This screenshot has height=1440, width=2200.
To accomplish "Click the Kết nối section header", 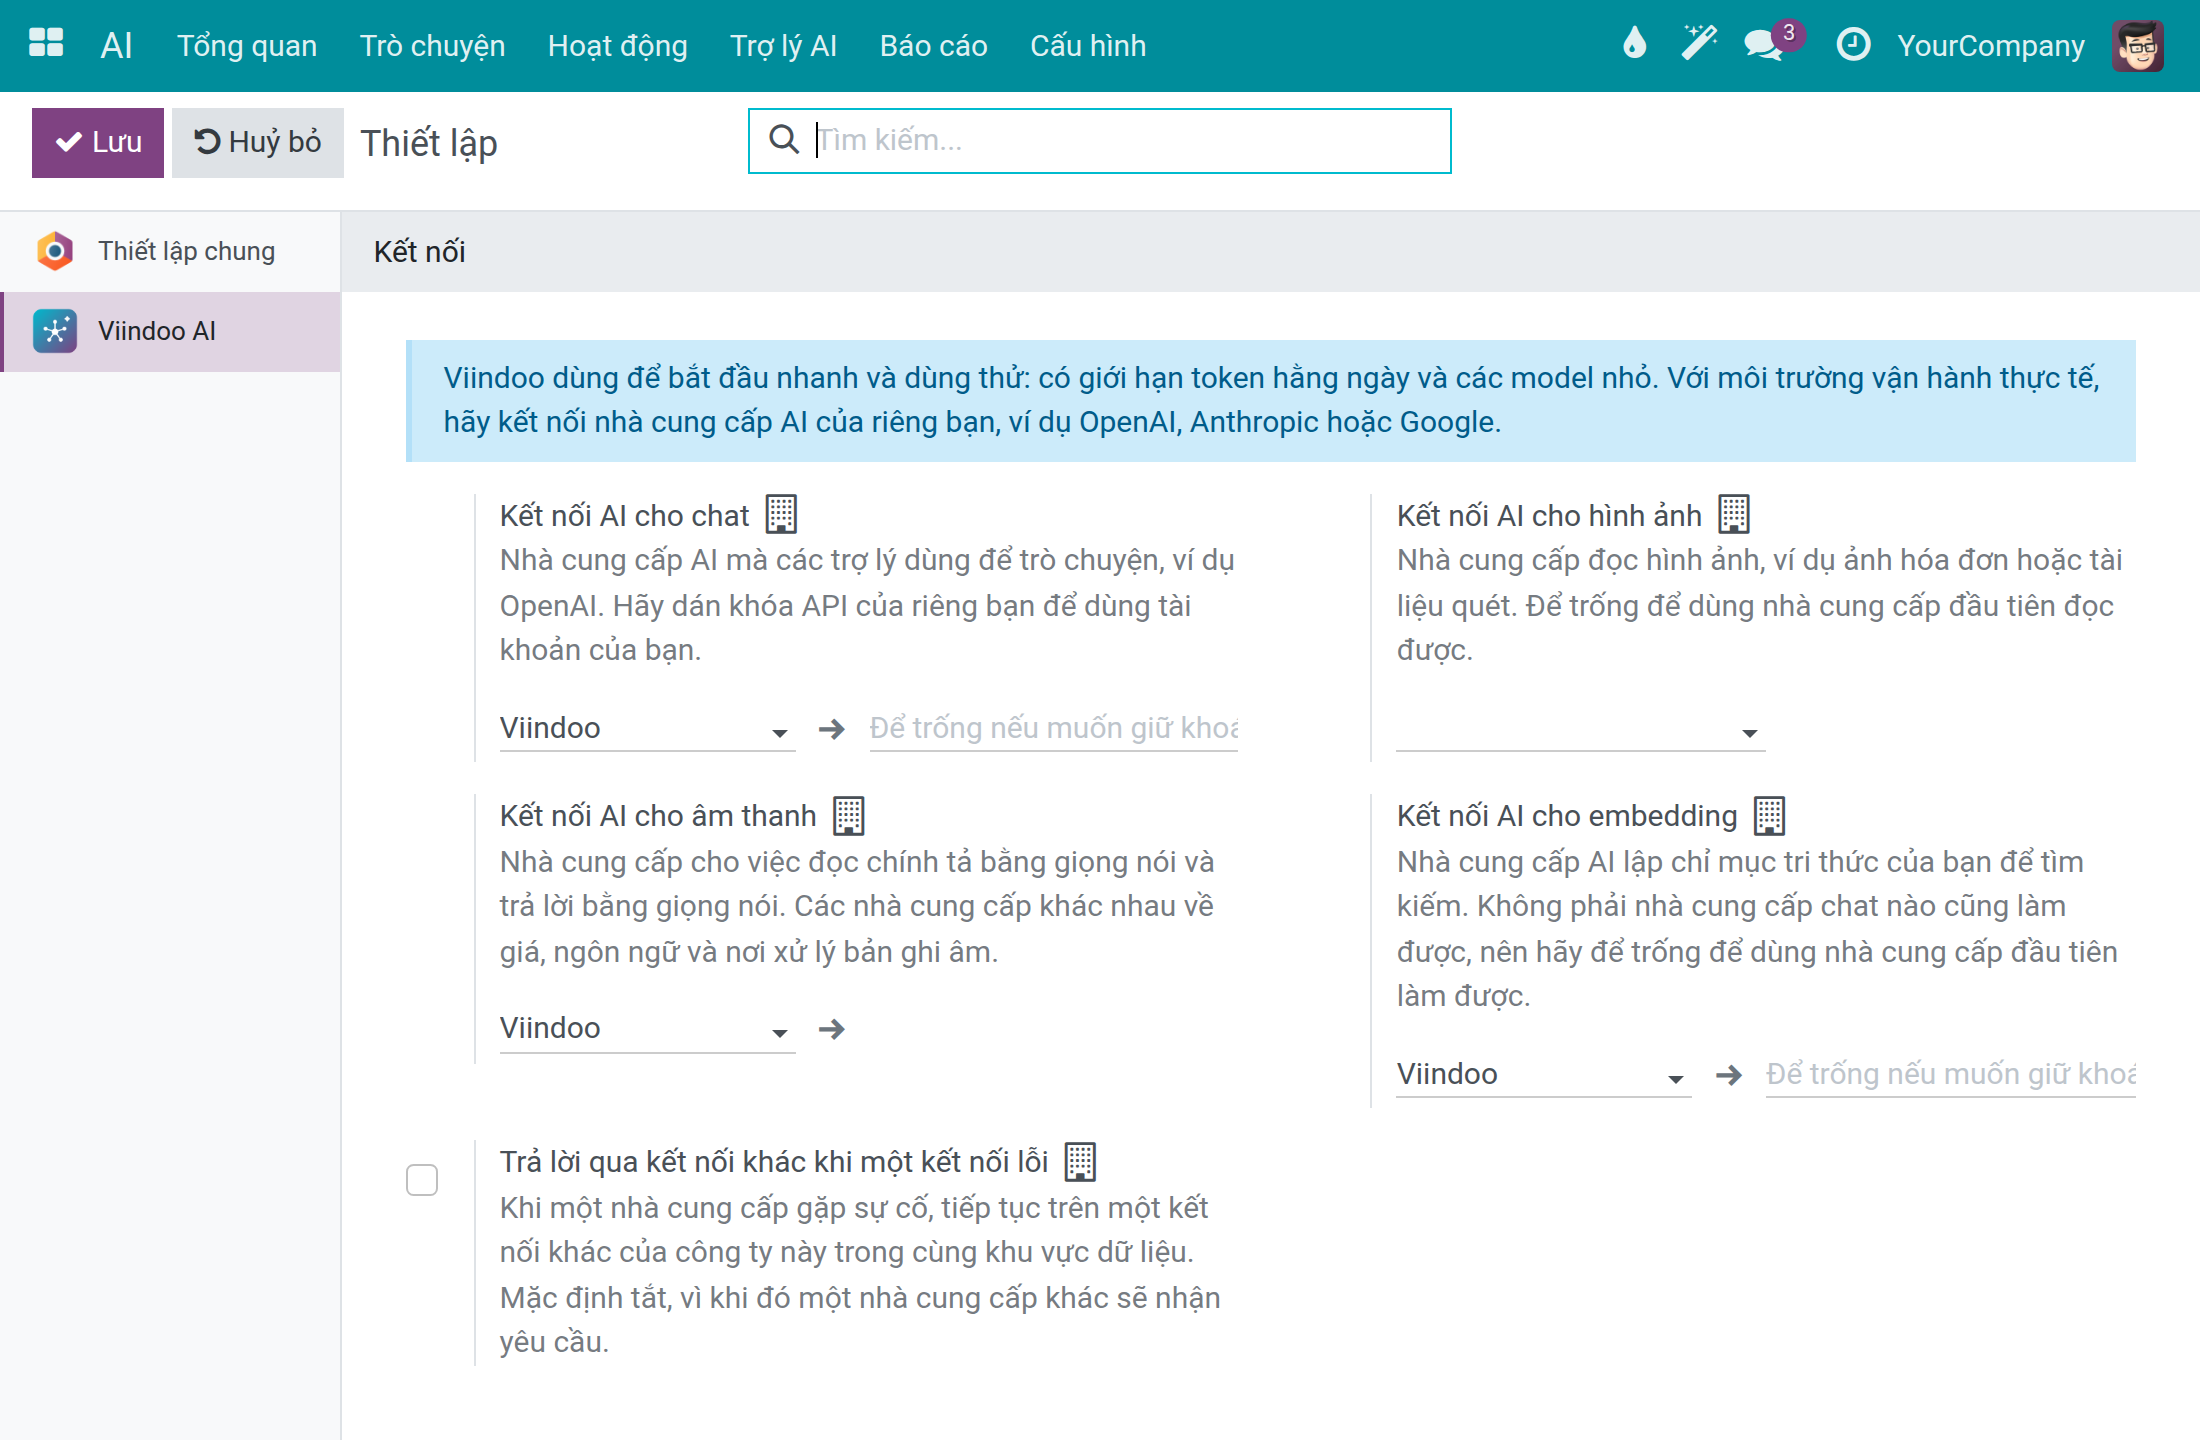I will pos(420,252).
